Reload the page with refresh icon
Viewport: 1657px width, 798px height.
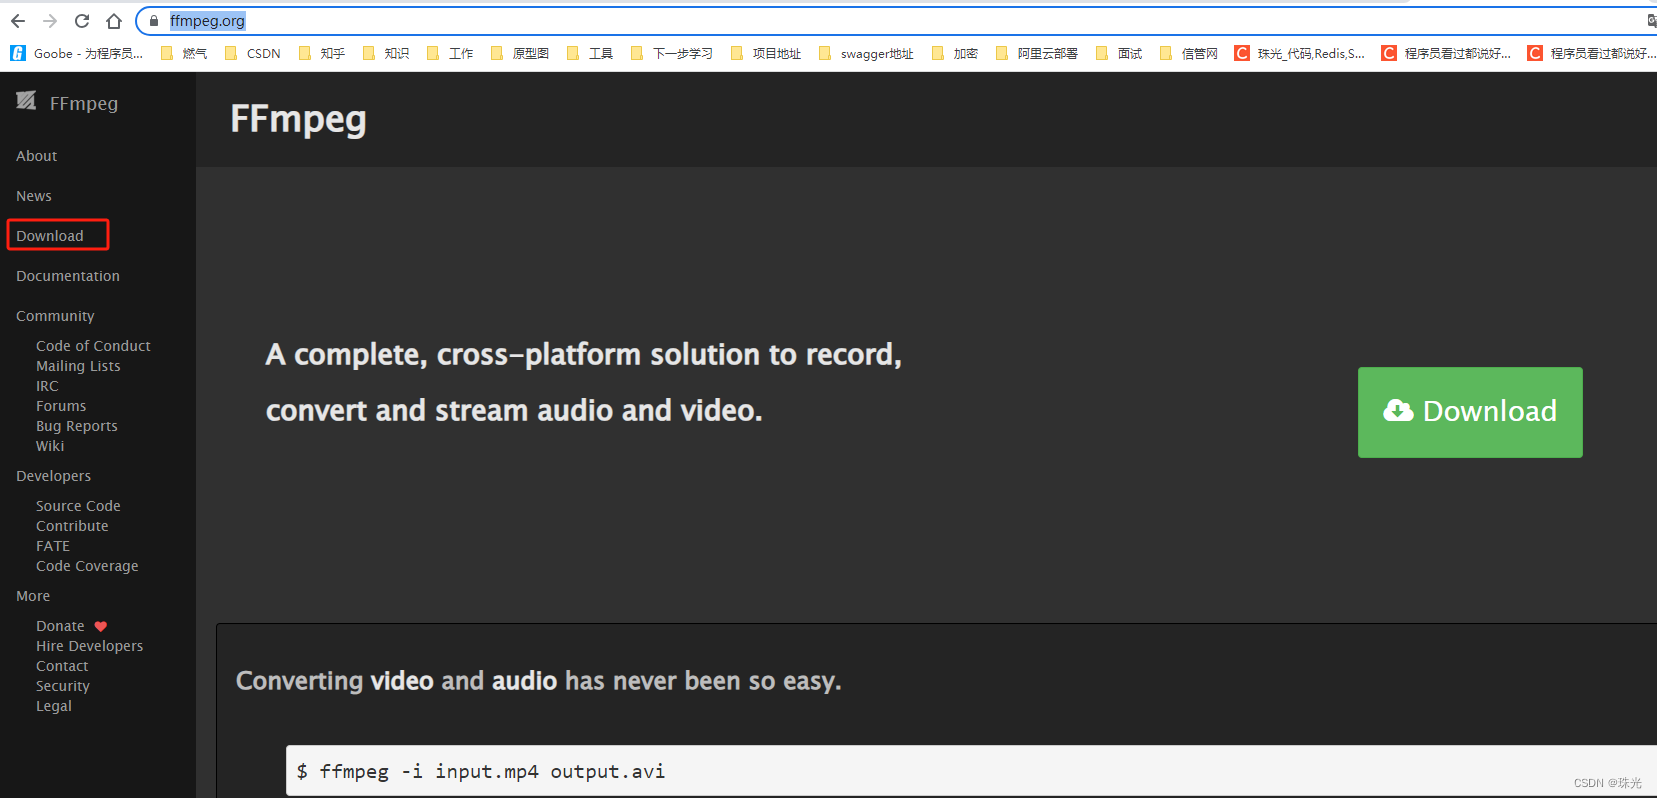pyautogui.click(x=82, y=21)
